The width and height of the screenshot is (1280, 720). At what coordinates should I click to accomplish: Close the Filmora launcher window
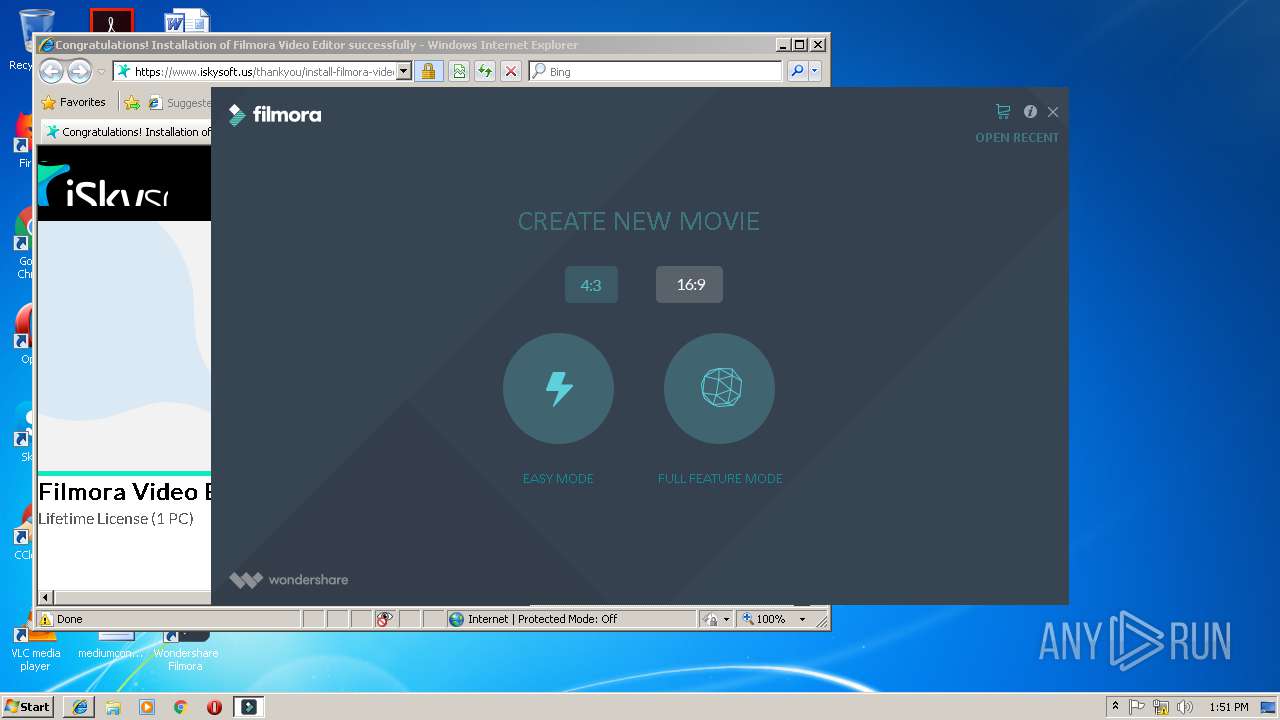click(x=1053, y=112)
